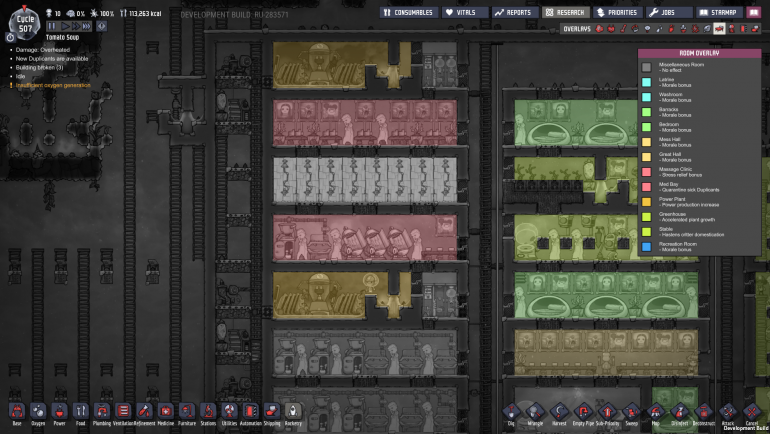Open the Base build category
This screenshot has height=434, width=770.
[x=17, y=411]
